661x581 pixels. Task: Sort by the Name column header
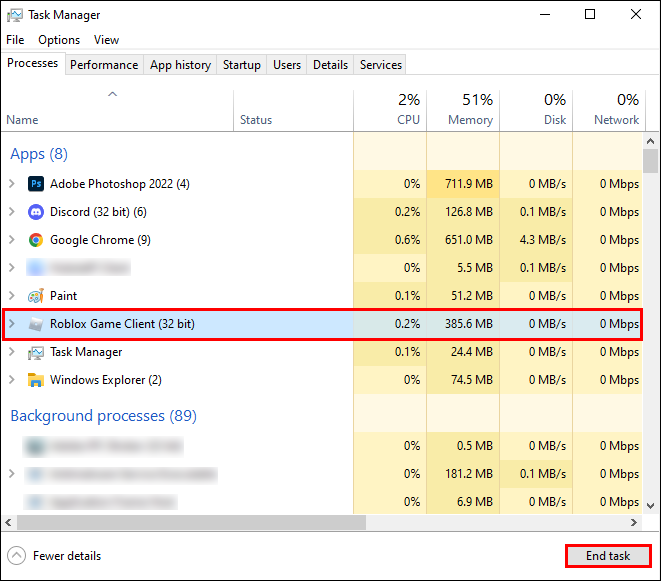coord(22,120)
